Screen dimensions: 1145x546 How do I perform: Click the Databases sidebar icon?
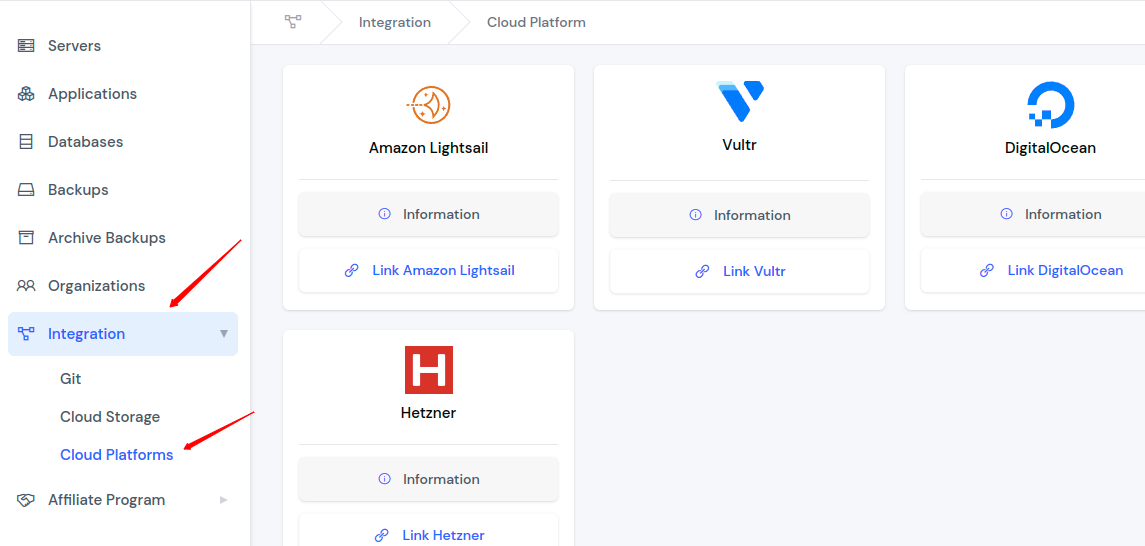(26, 142)
